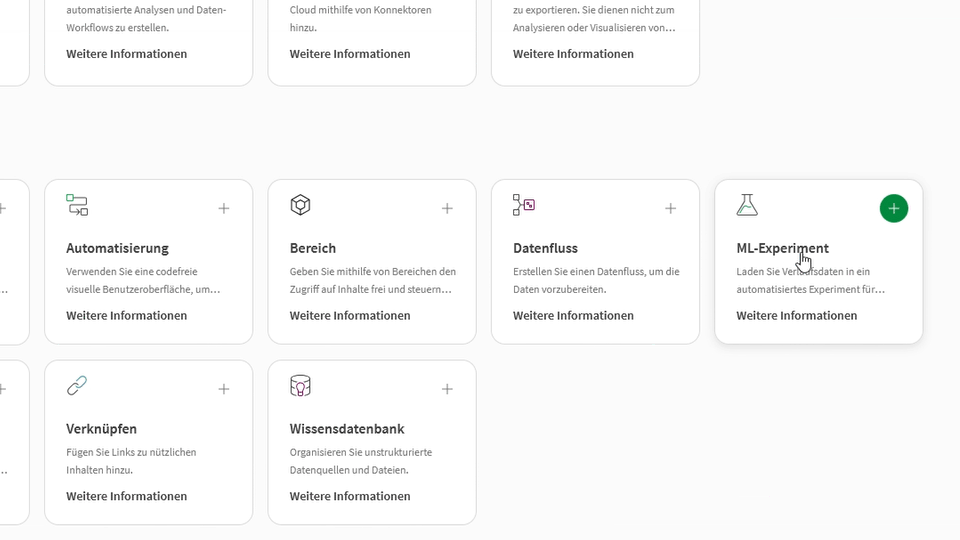Click the Verknüpfen chain link icon
Viewport: 960px width, 540px height.
(77, 386)
